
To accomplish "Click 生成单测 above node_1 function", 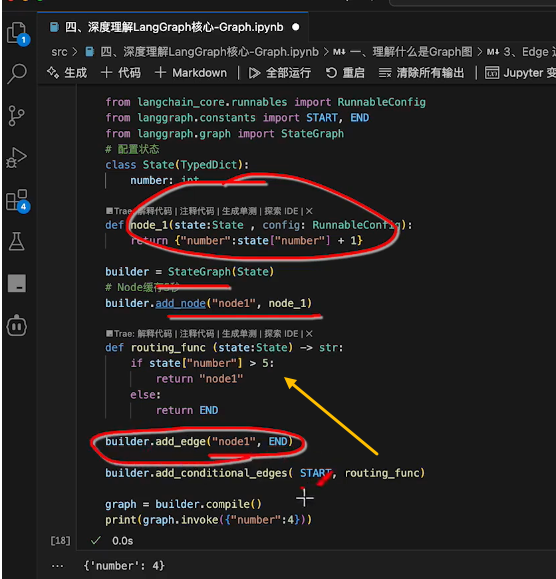I will (x=239, y=211).
